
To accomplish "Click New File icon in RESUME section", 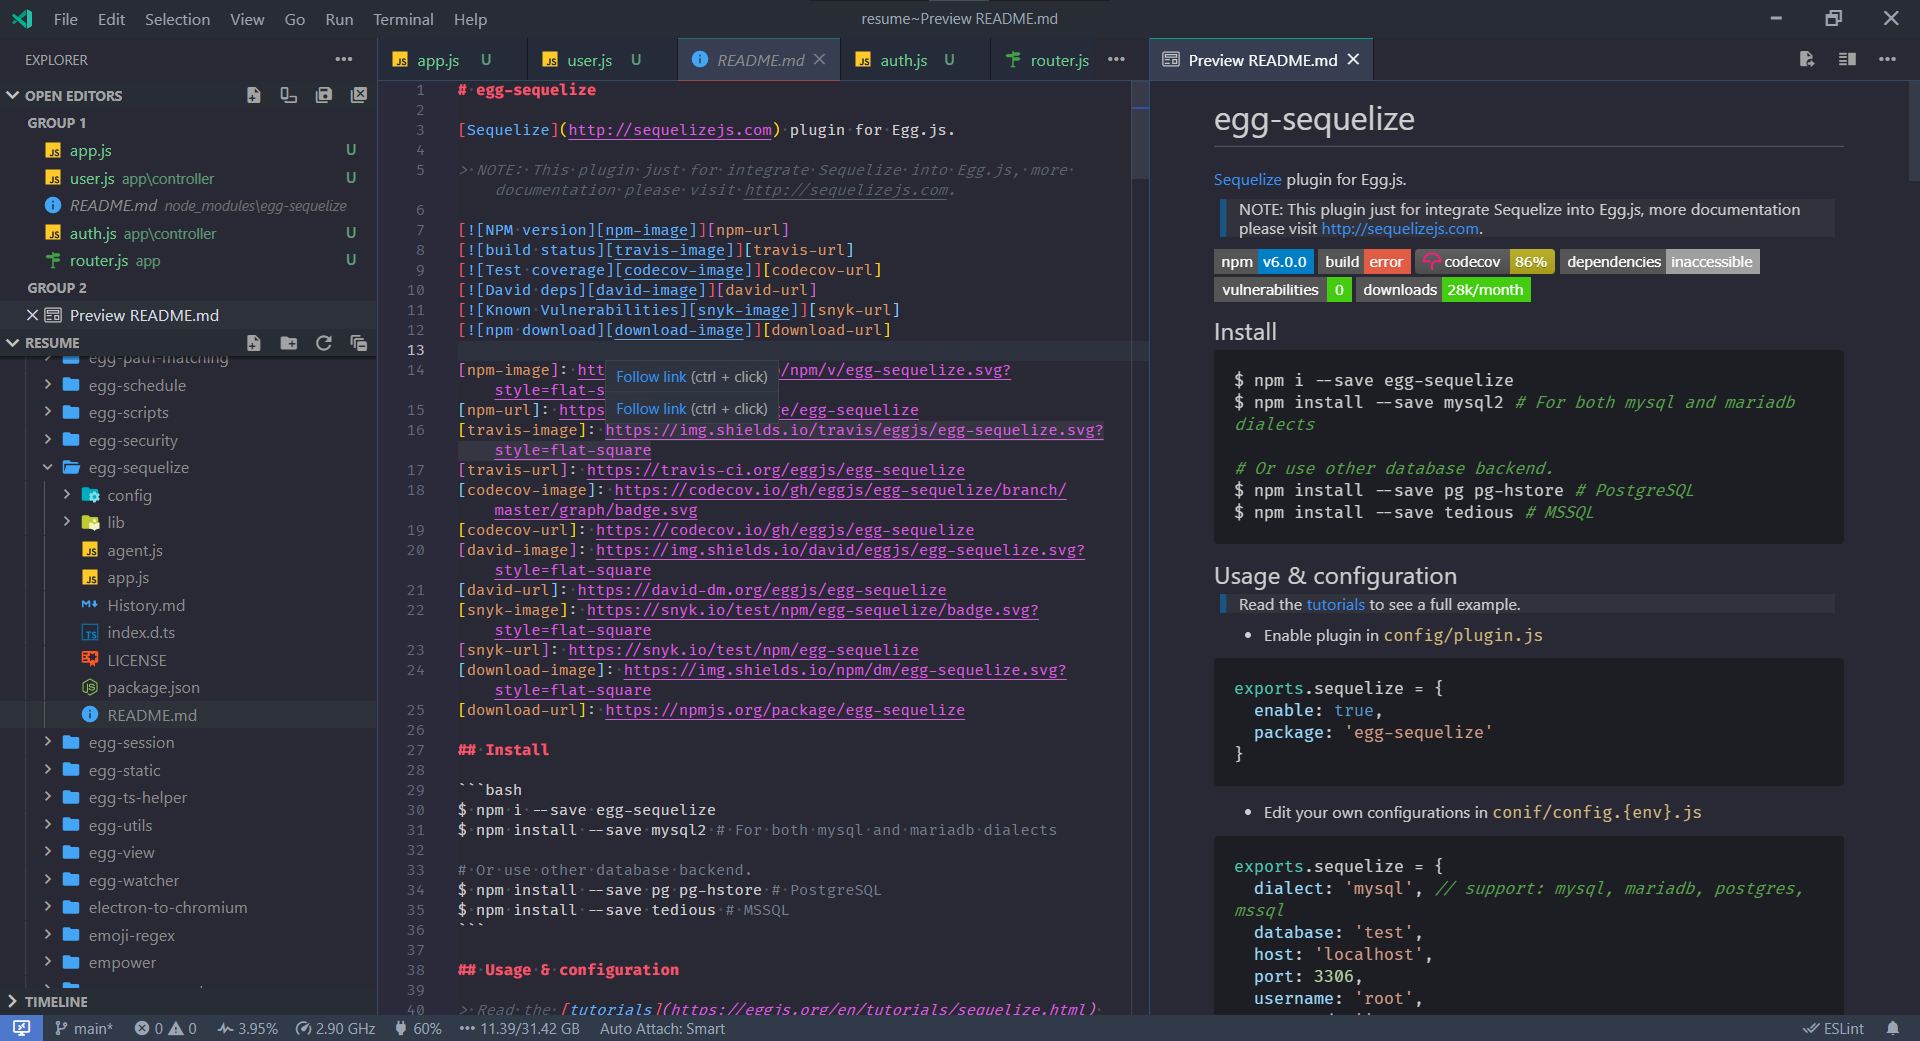I will pos(254,343).
